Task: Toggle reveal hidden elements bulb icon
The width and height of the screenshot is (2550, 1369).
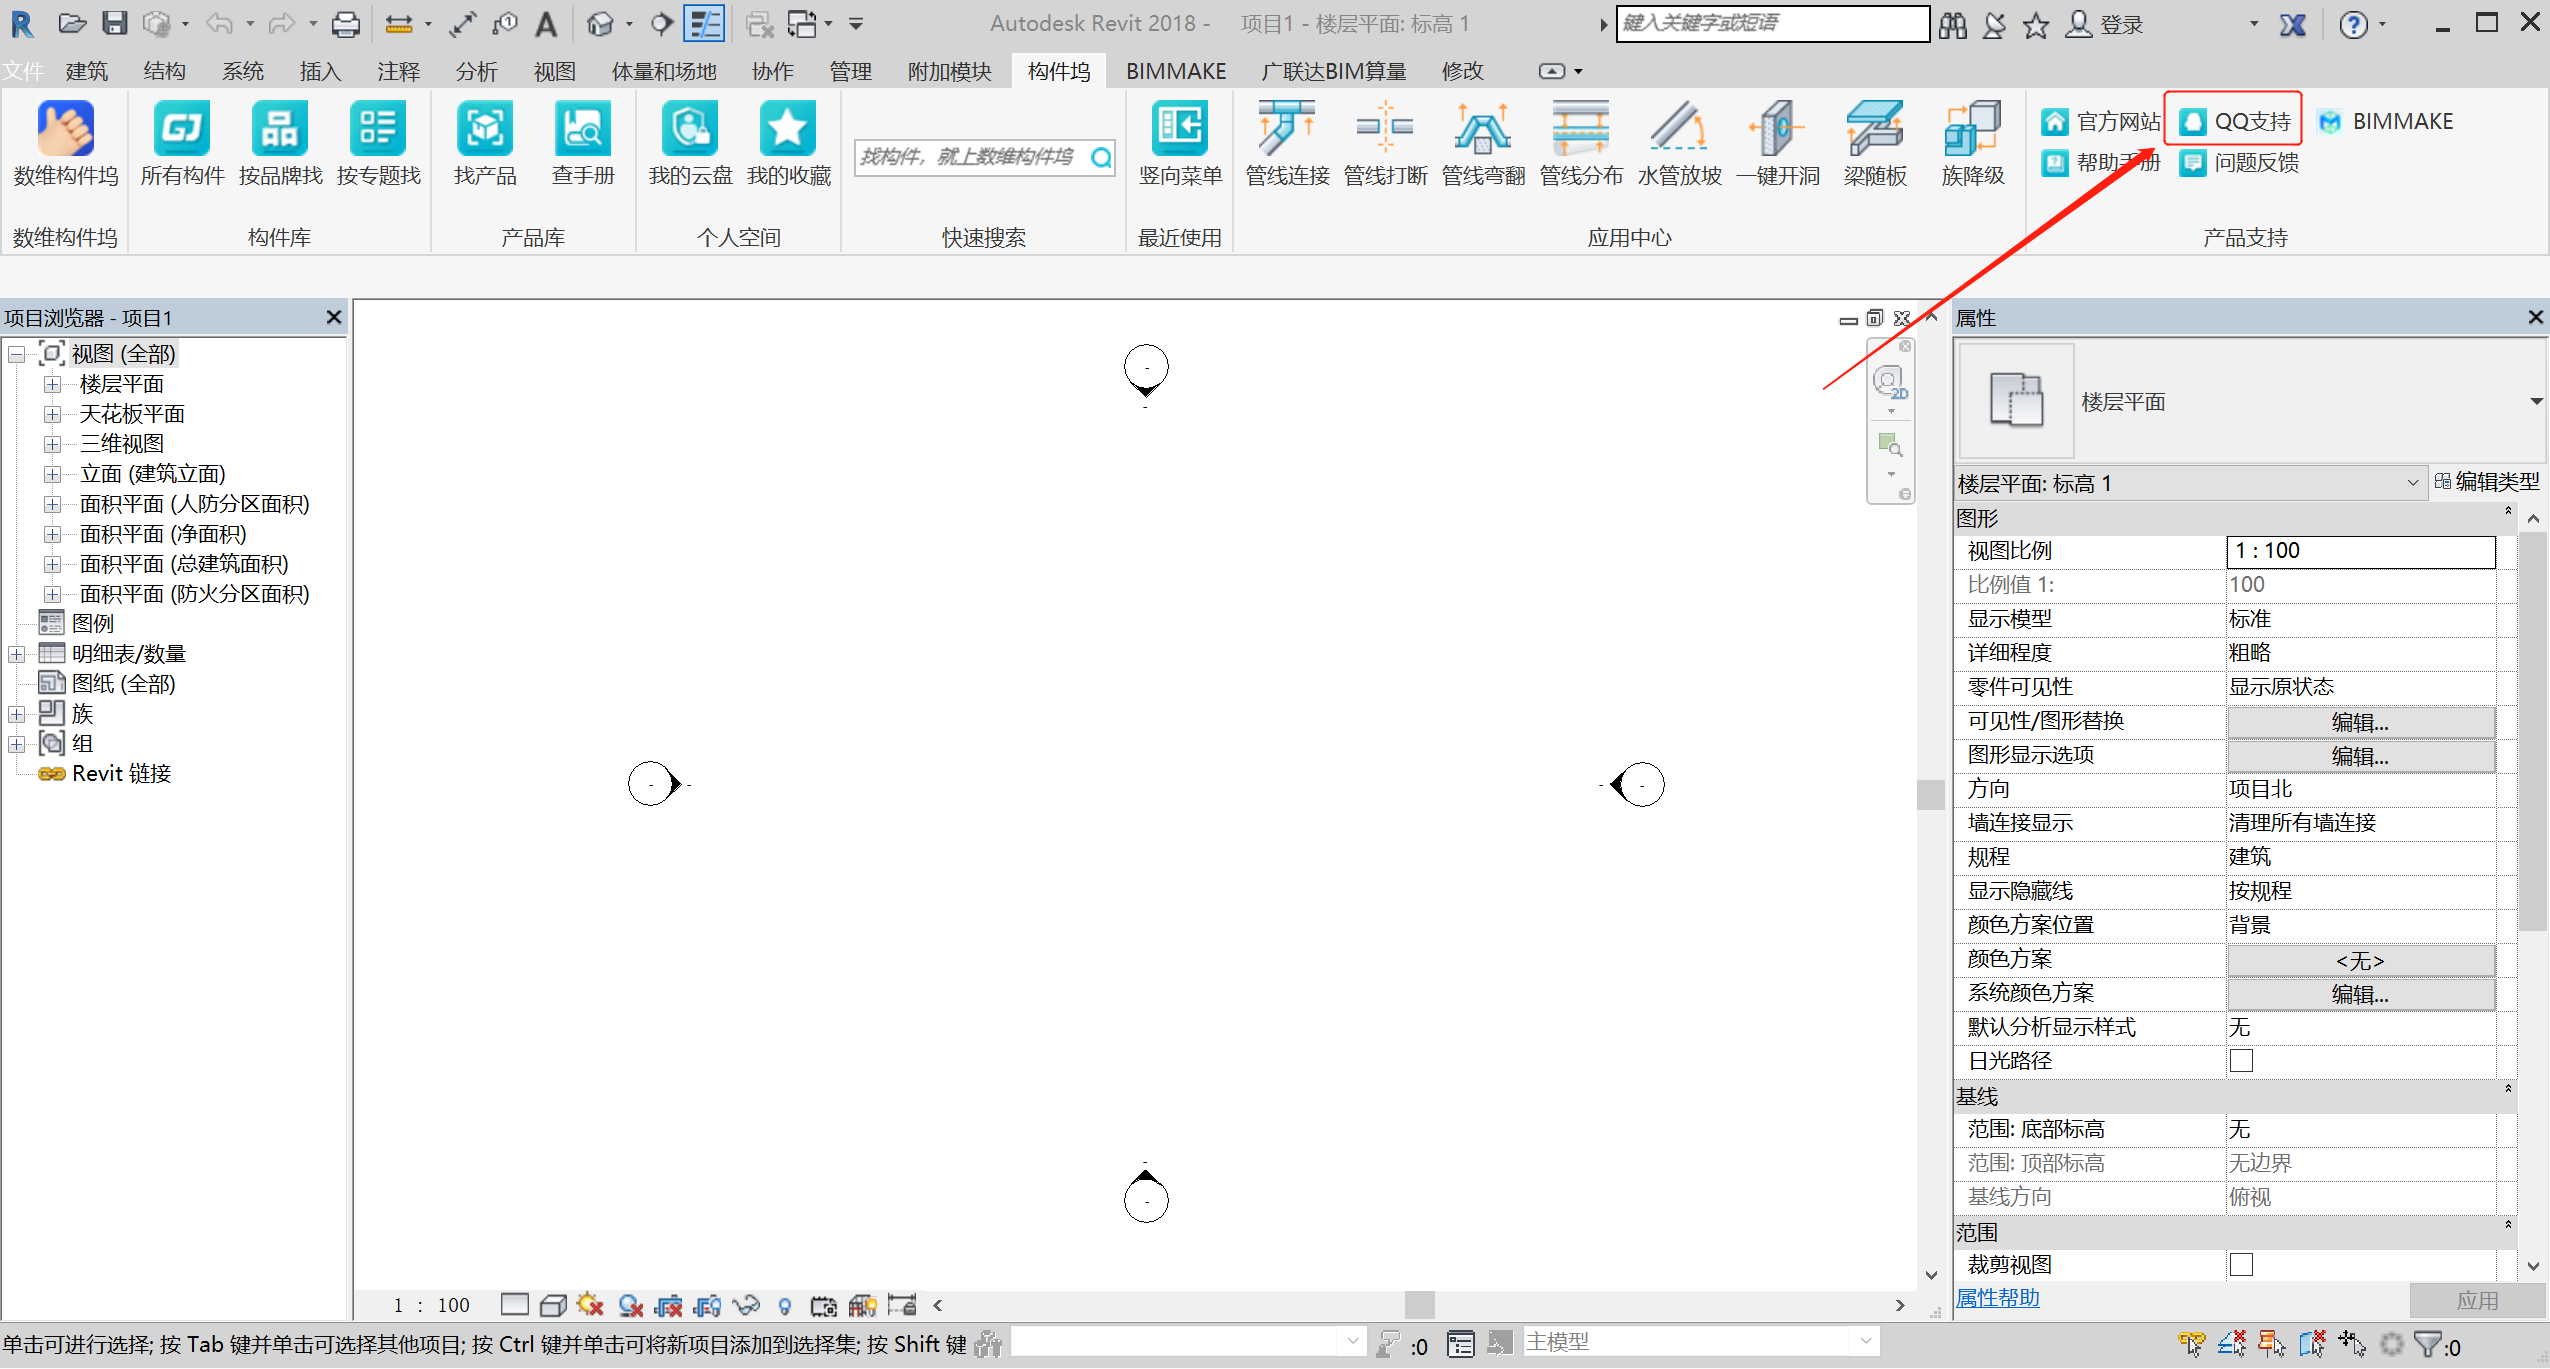Action: [x=785, y=1306]
